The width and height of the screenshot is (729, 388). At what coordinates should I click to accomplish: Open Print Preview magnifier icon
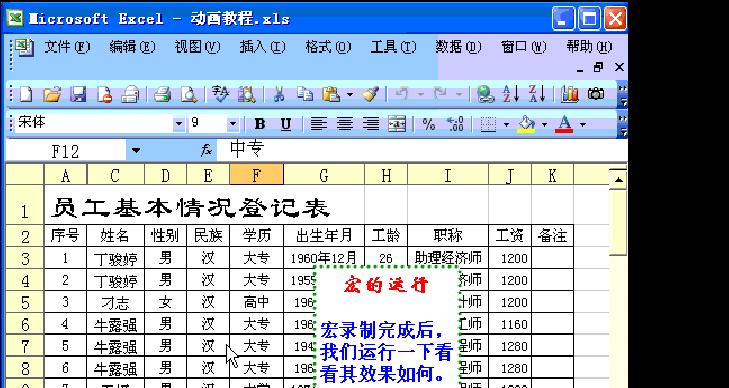189,95
